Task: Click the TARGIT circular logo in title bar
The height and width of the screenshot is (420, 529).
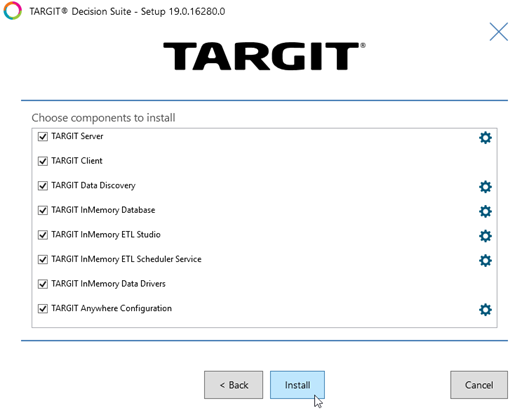Action: tap(12, 11)
